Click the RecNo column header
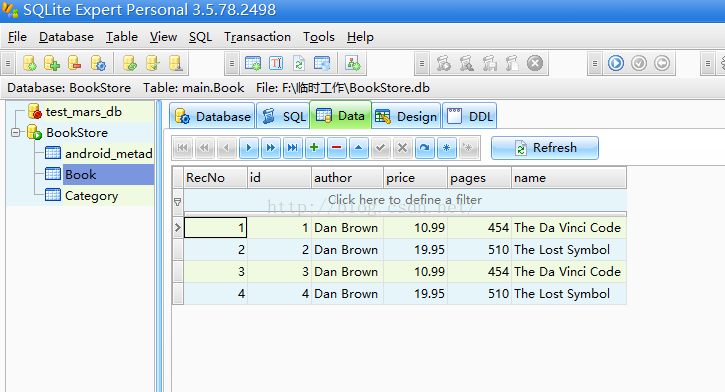This screenshot has height=392, width=725. (x=215, y=178)
